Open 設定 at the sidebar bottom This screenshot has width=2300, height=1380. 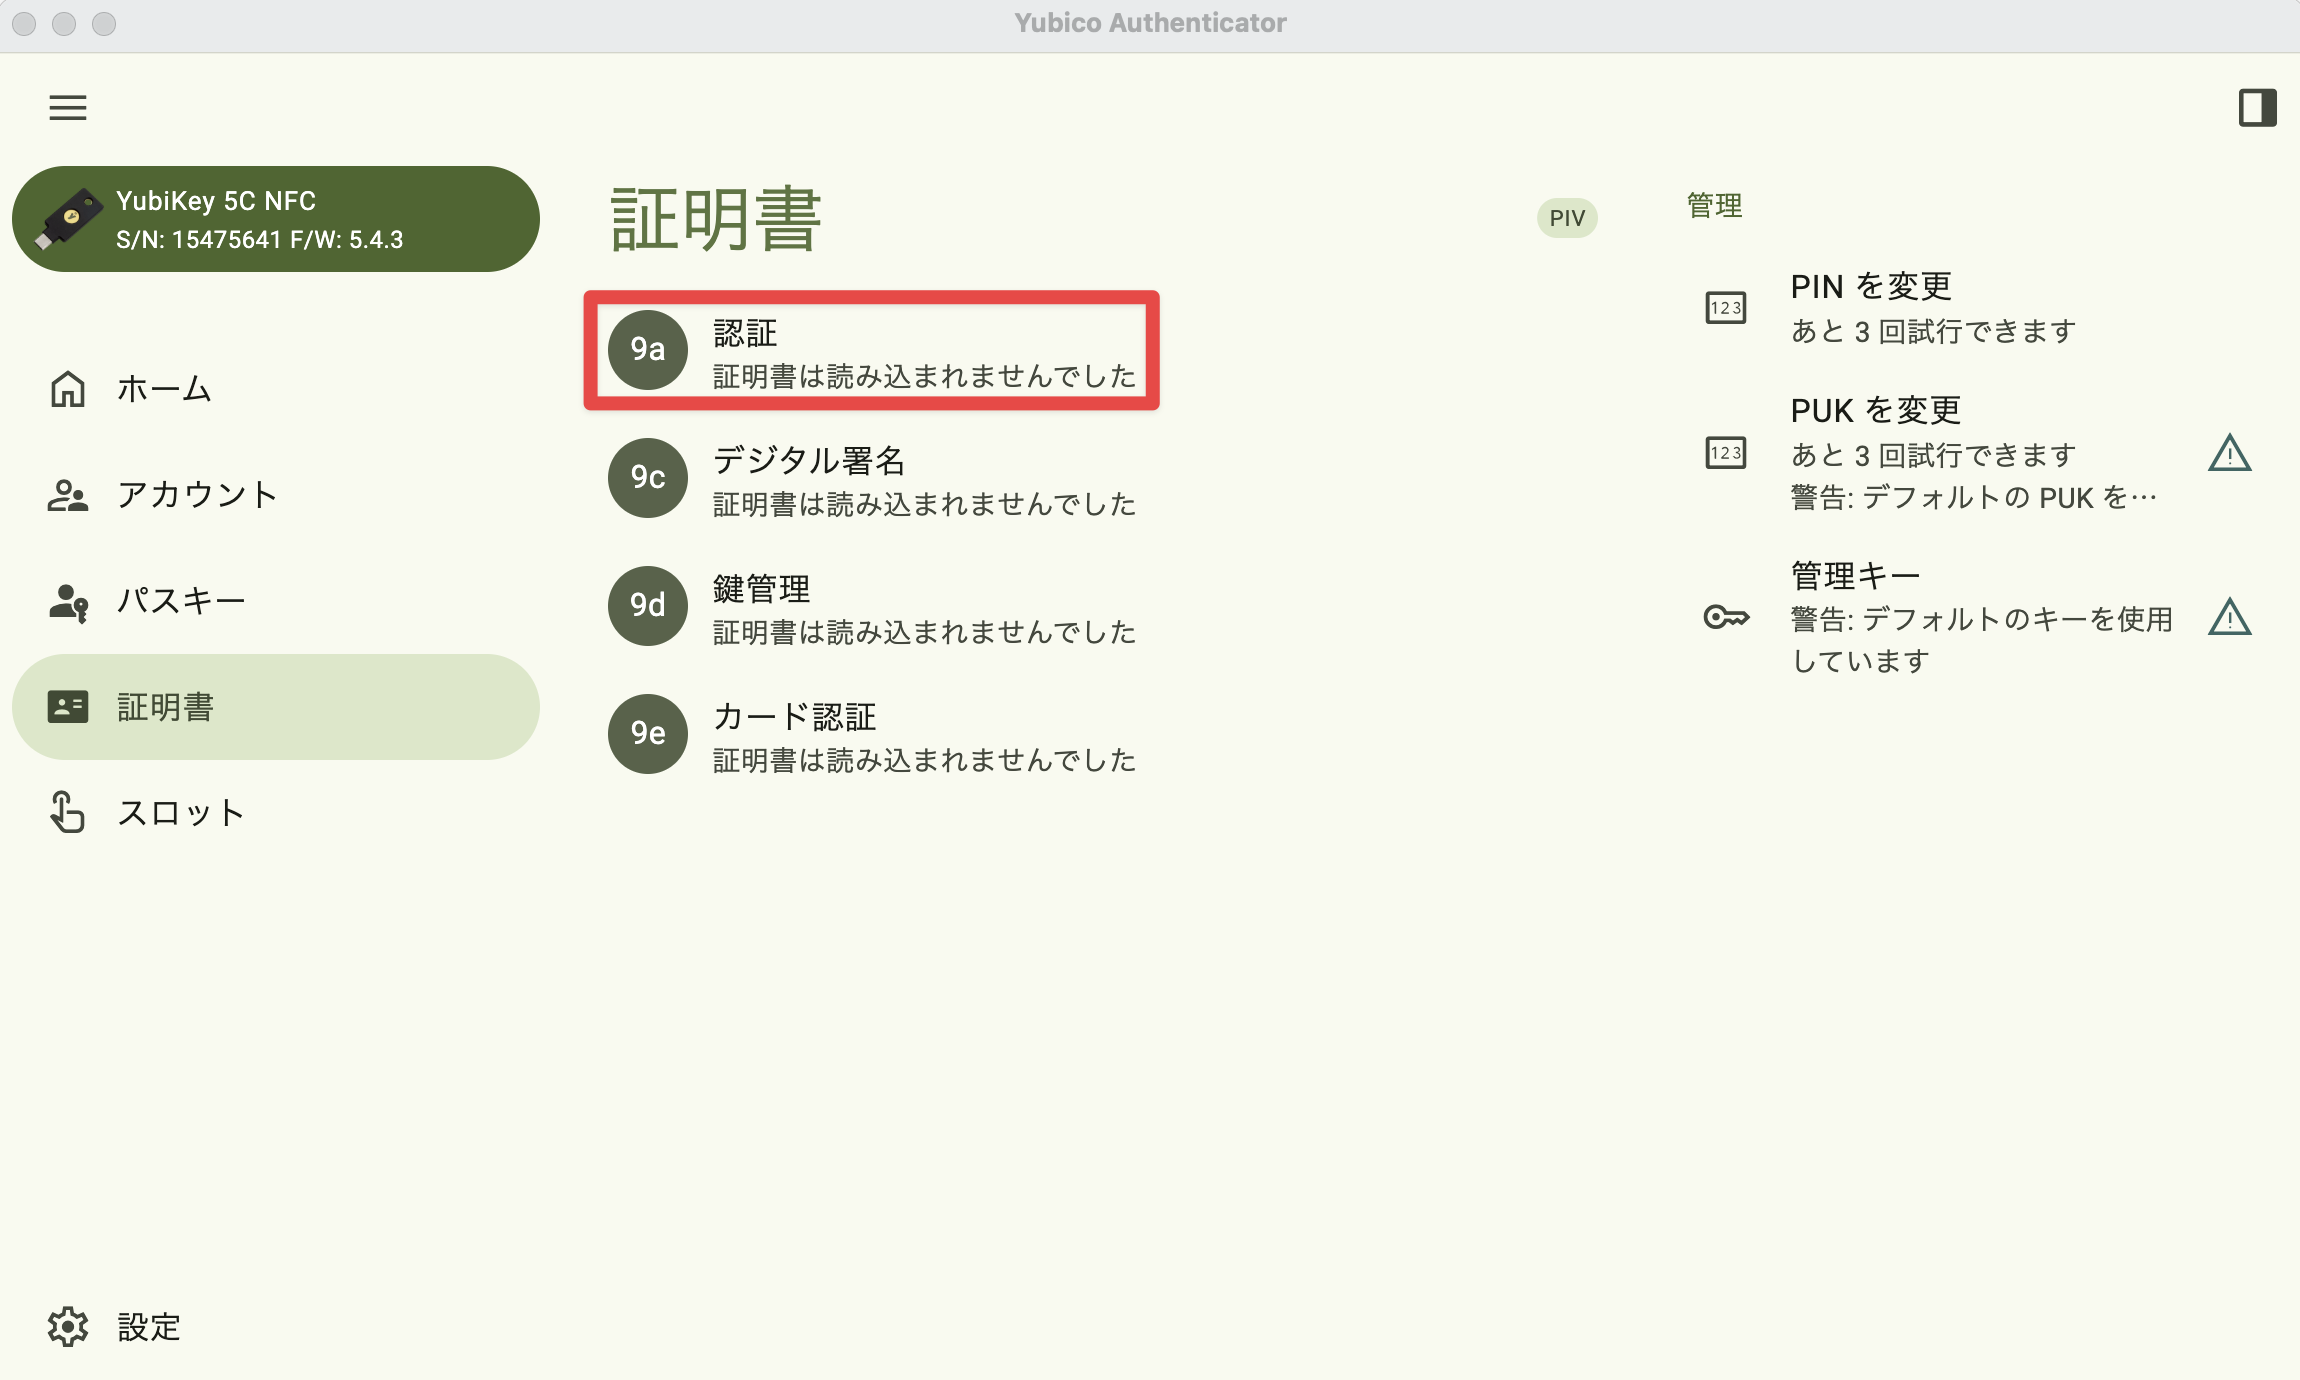point(276,1327)
